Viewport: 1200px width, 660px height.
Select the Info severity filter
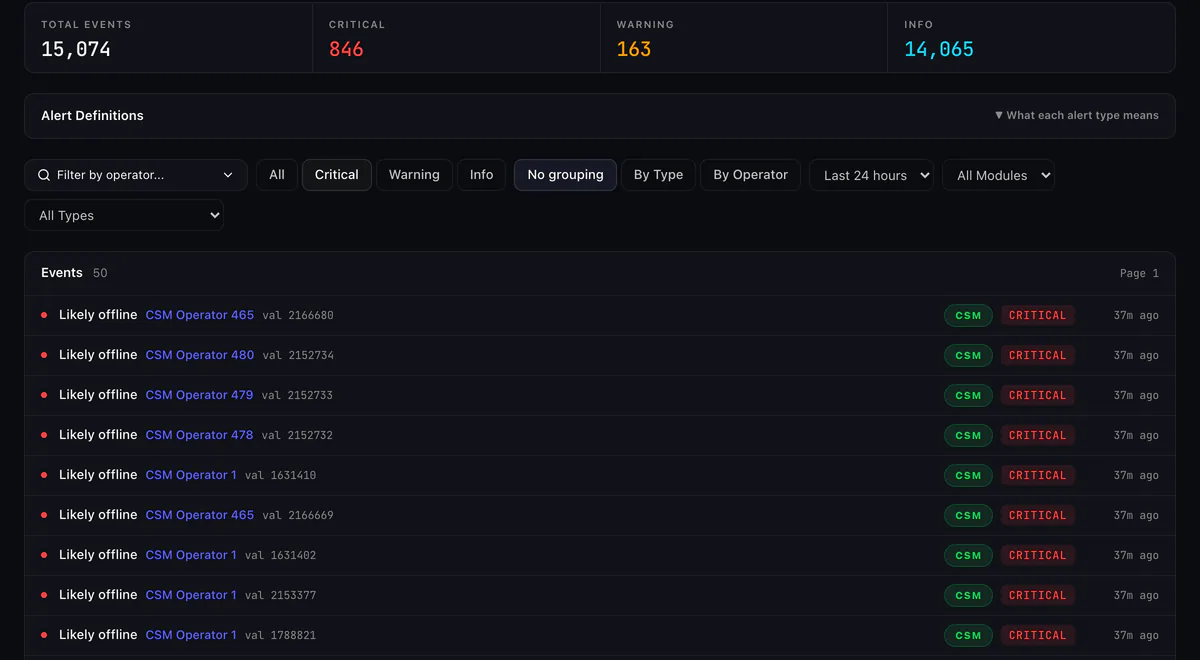(x=482, y=175)
